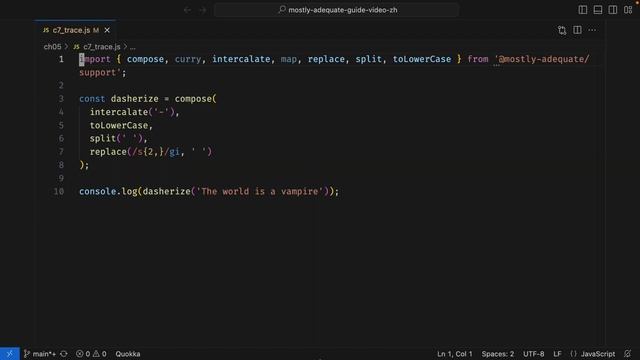Close the c7_trace.js tab
This screenshot has height=360, width=640.
(x=107, y=30)
